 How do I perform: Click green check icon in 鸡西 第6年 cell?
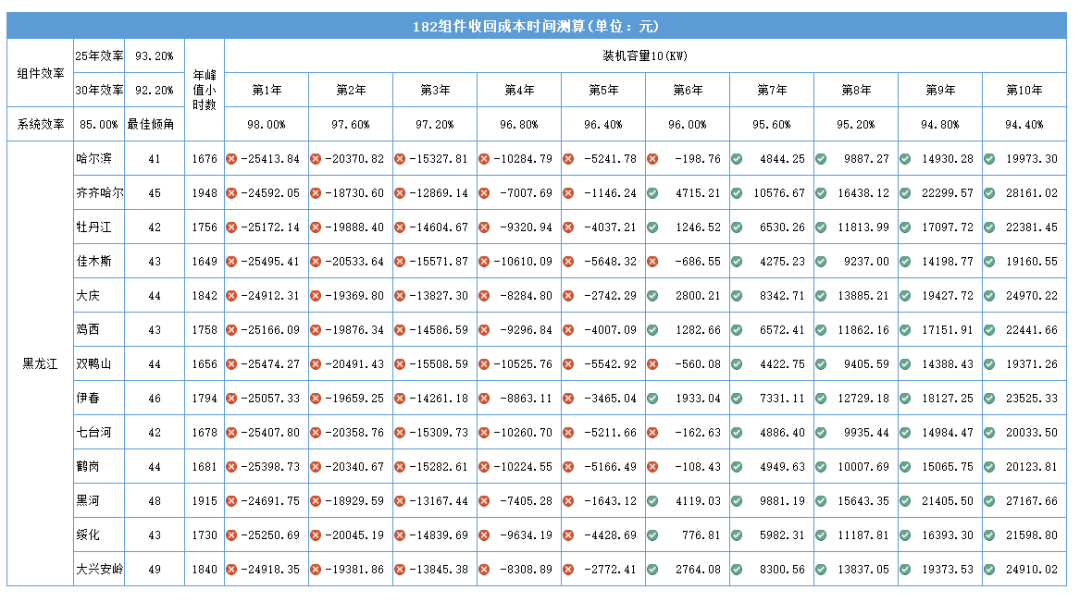[652, 329]
